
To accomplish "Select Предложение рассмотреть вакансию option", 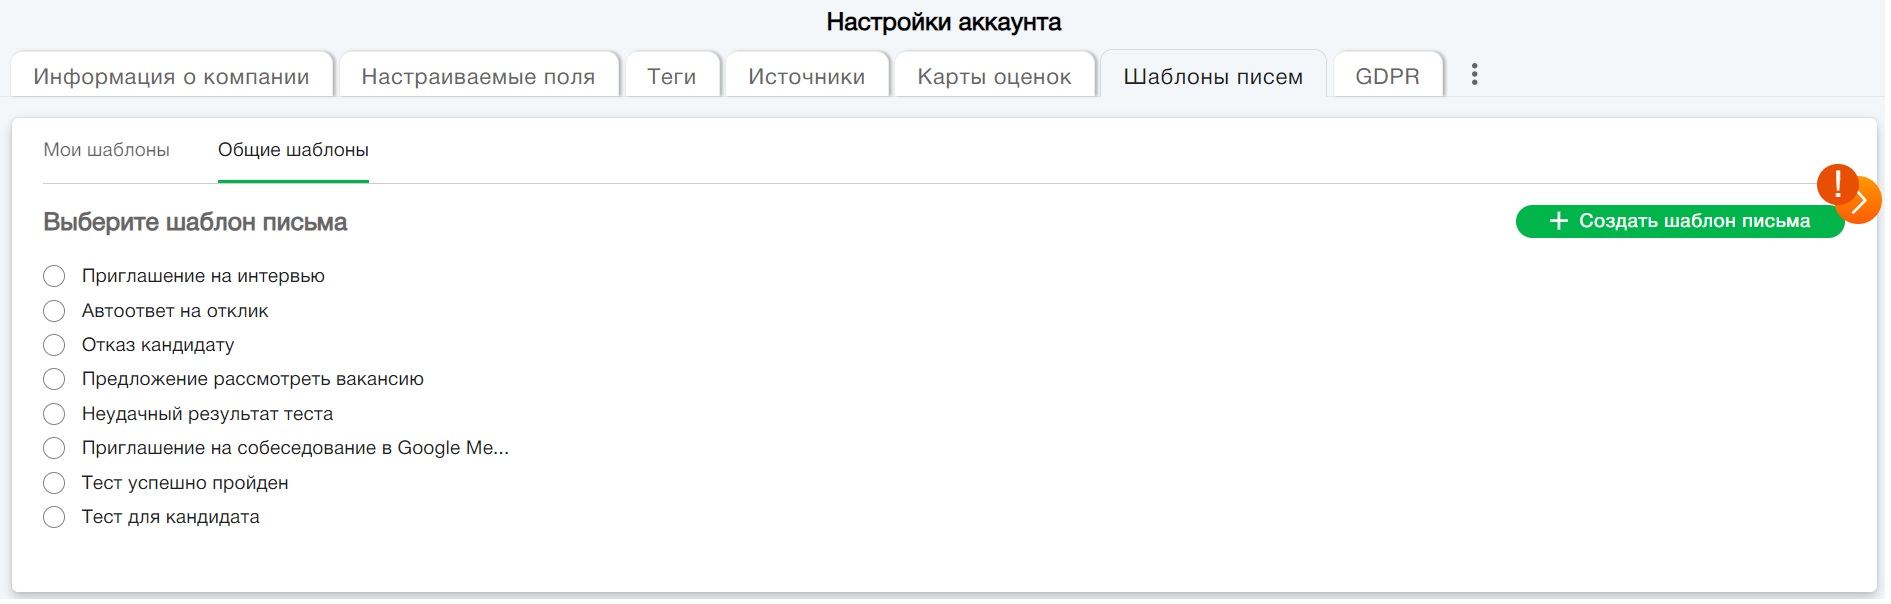I will (x=54, y=379).
